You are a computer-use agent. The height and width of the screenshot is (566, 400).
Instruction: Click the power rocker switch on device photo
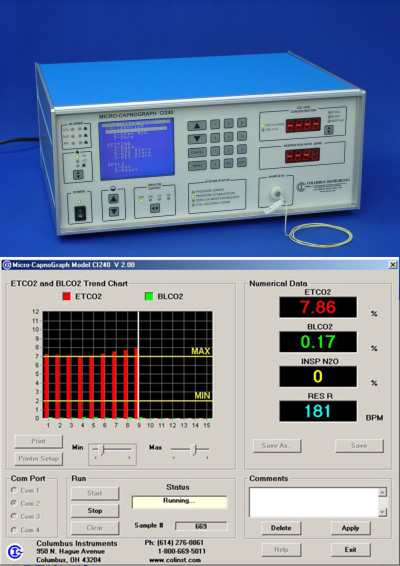pos(80,212)
